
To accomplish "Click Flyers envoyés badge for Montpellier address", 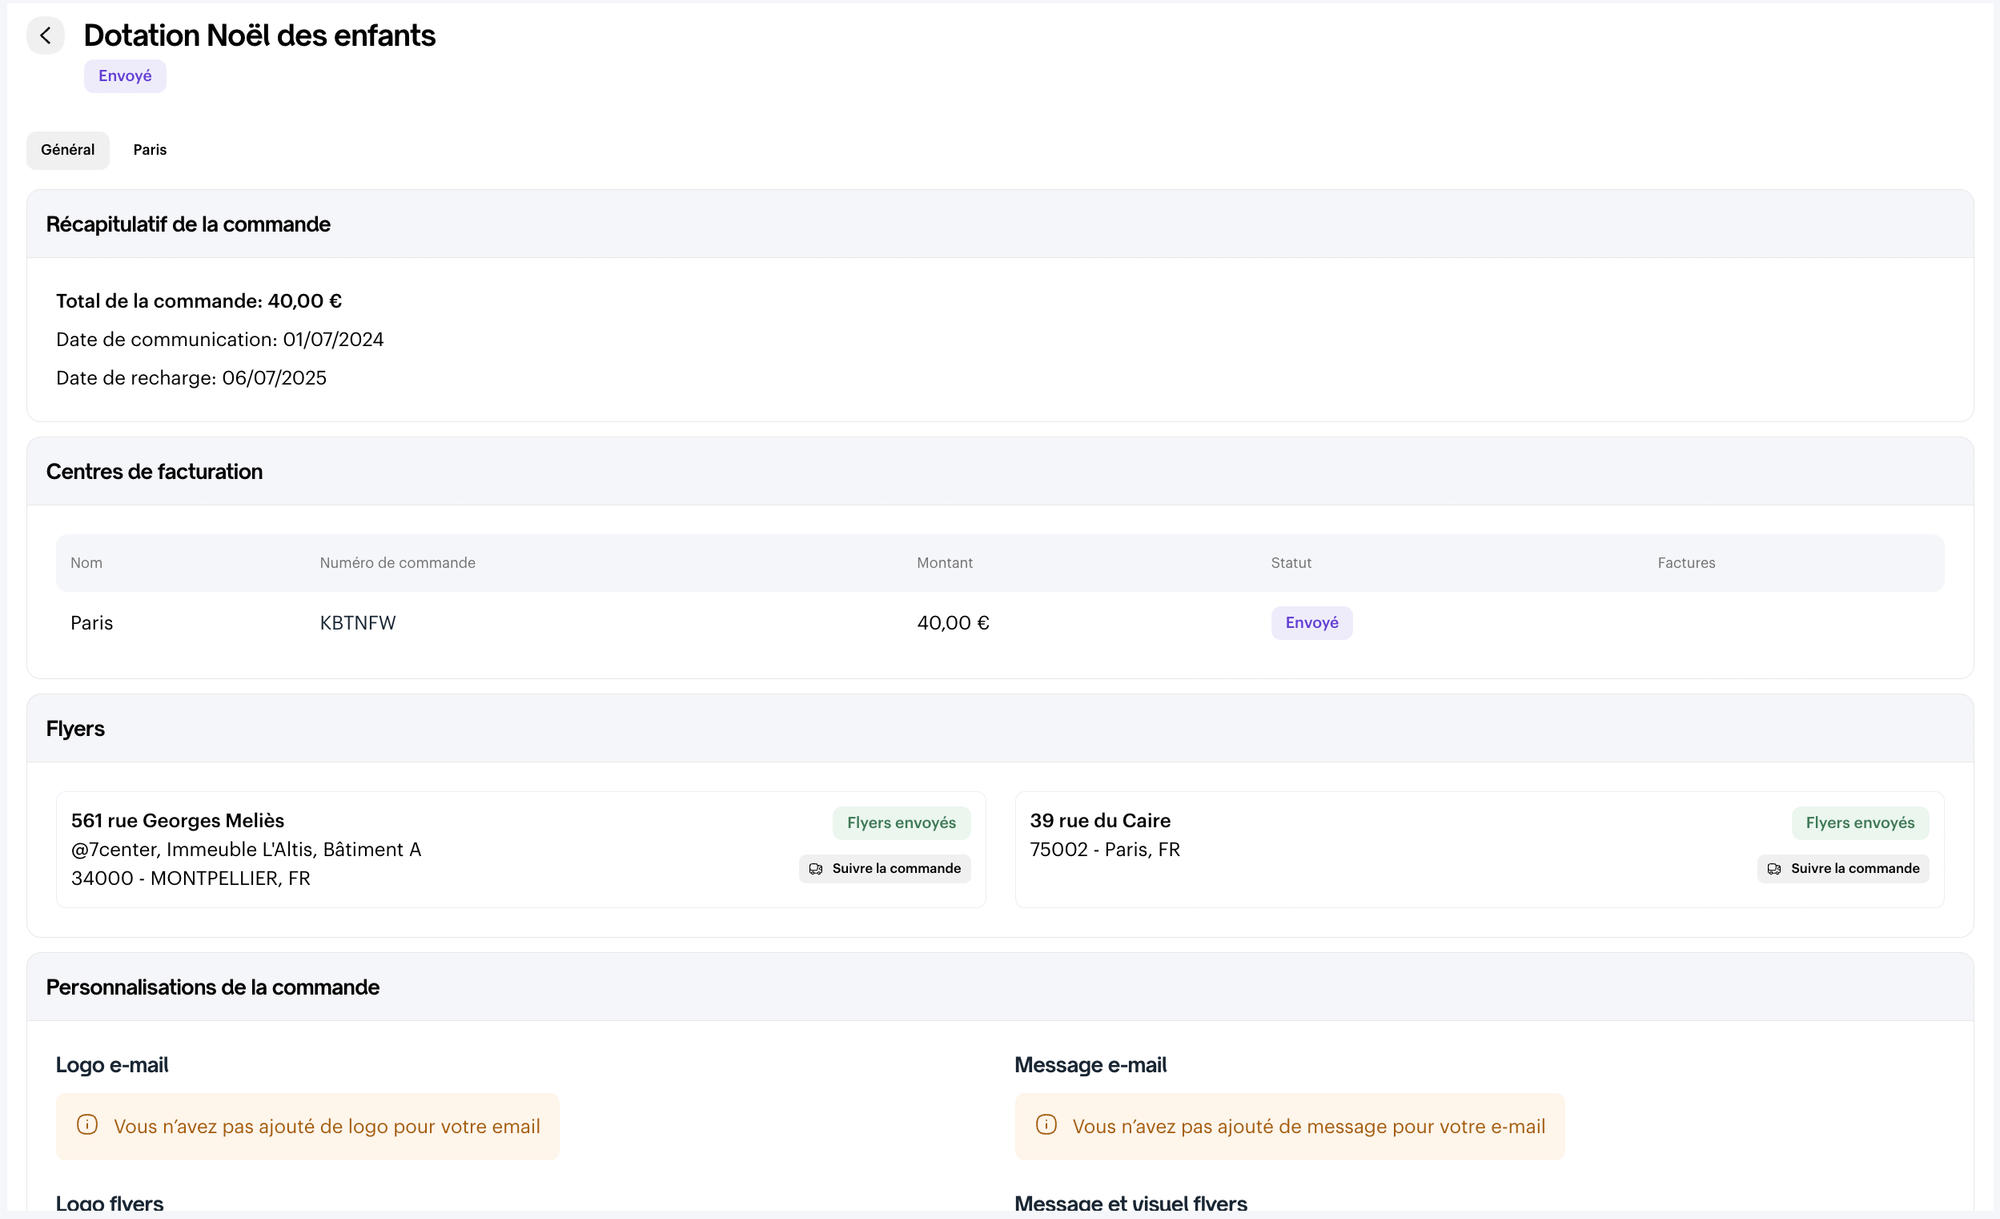I will point(901,823).
